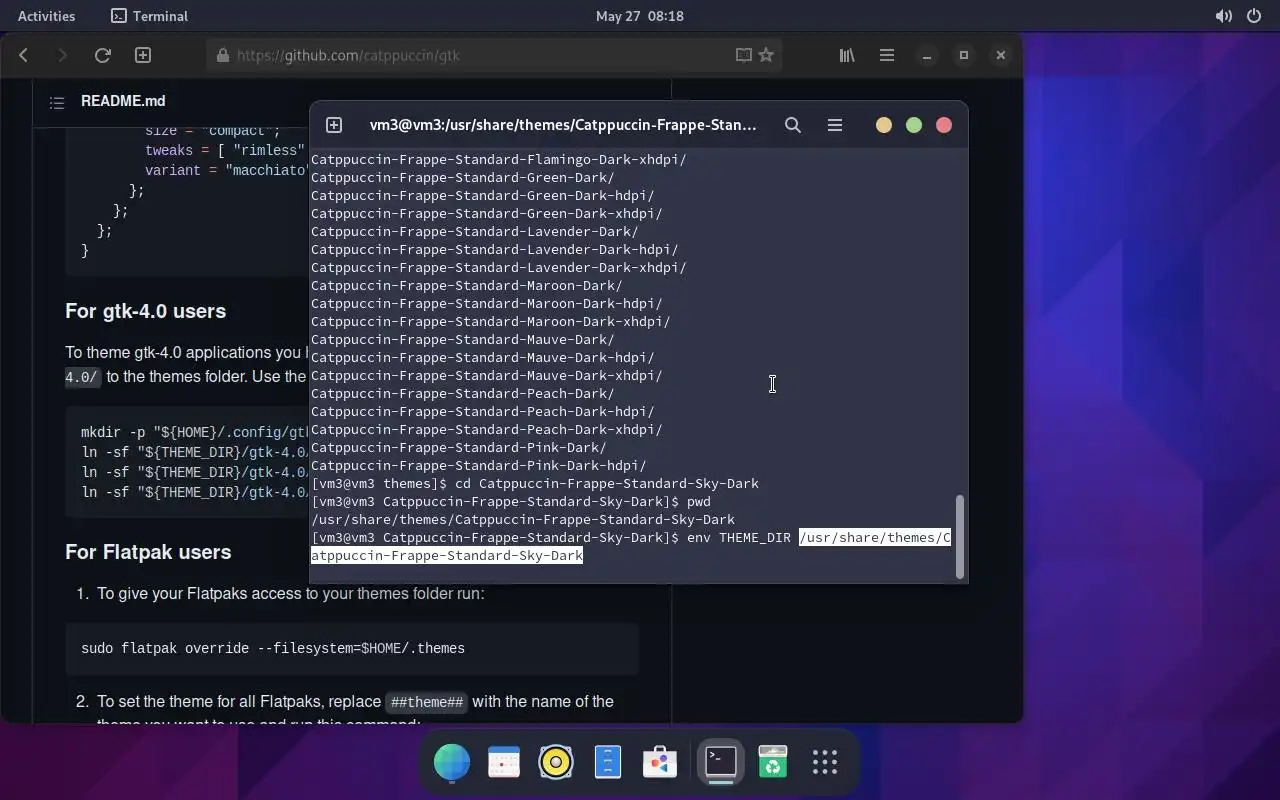Click 'Catppuccin-Frappe-Standard-Pink-Dark-hdpi/' terminal line

click(478, 465)
